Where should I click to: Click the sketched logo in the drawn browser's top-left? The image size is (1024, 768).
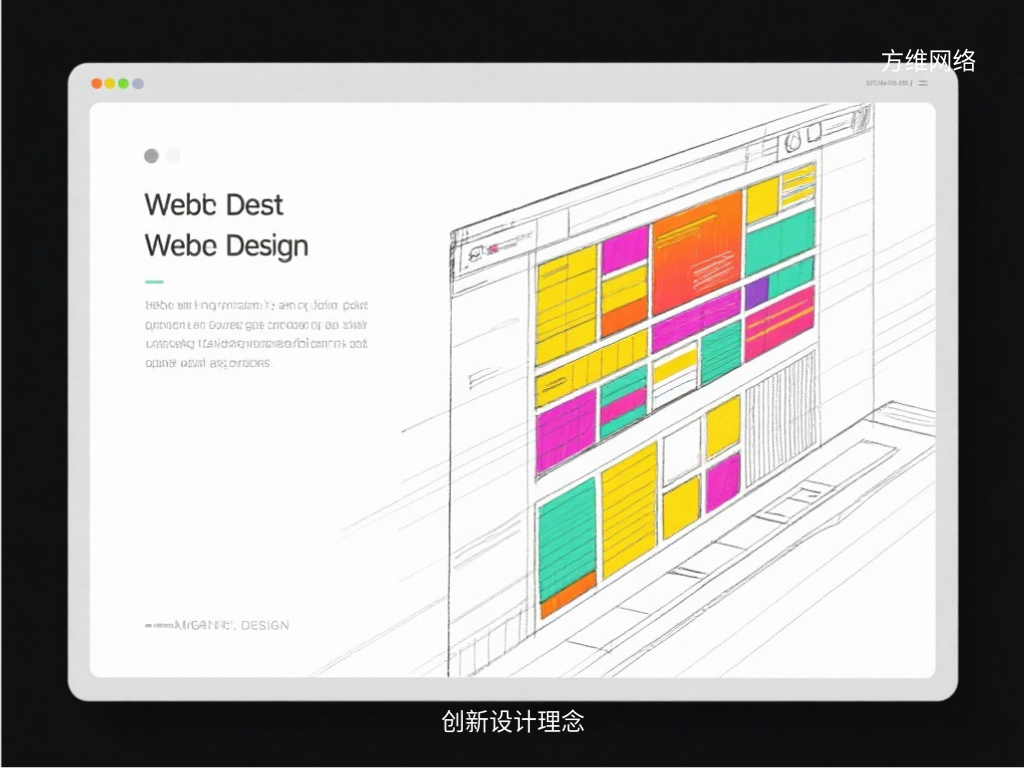(474, 252)
